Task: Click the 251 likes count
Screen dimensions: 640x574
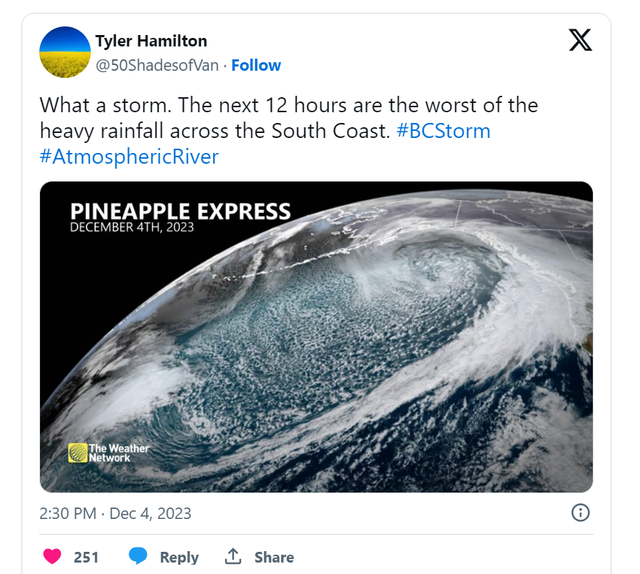Action: click(x=86, y=557)
